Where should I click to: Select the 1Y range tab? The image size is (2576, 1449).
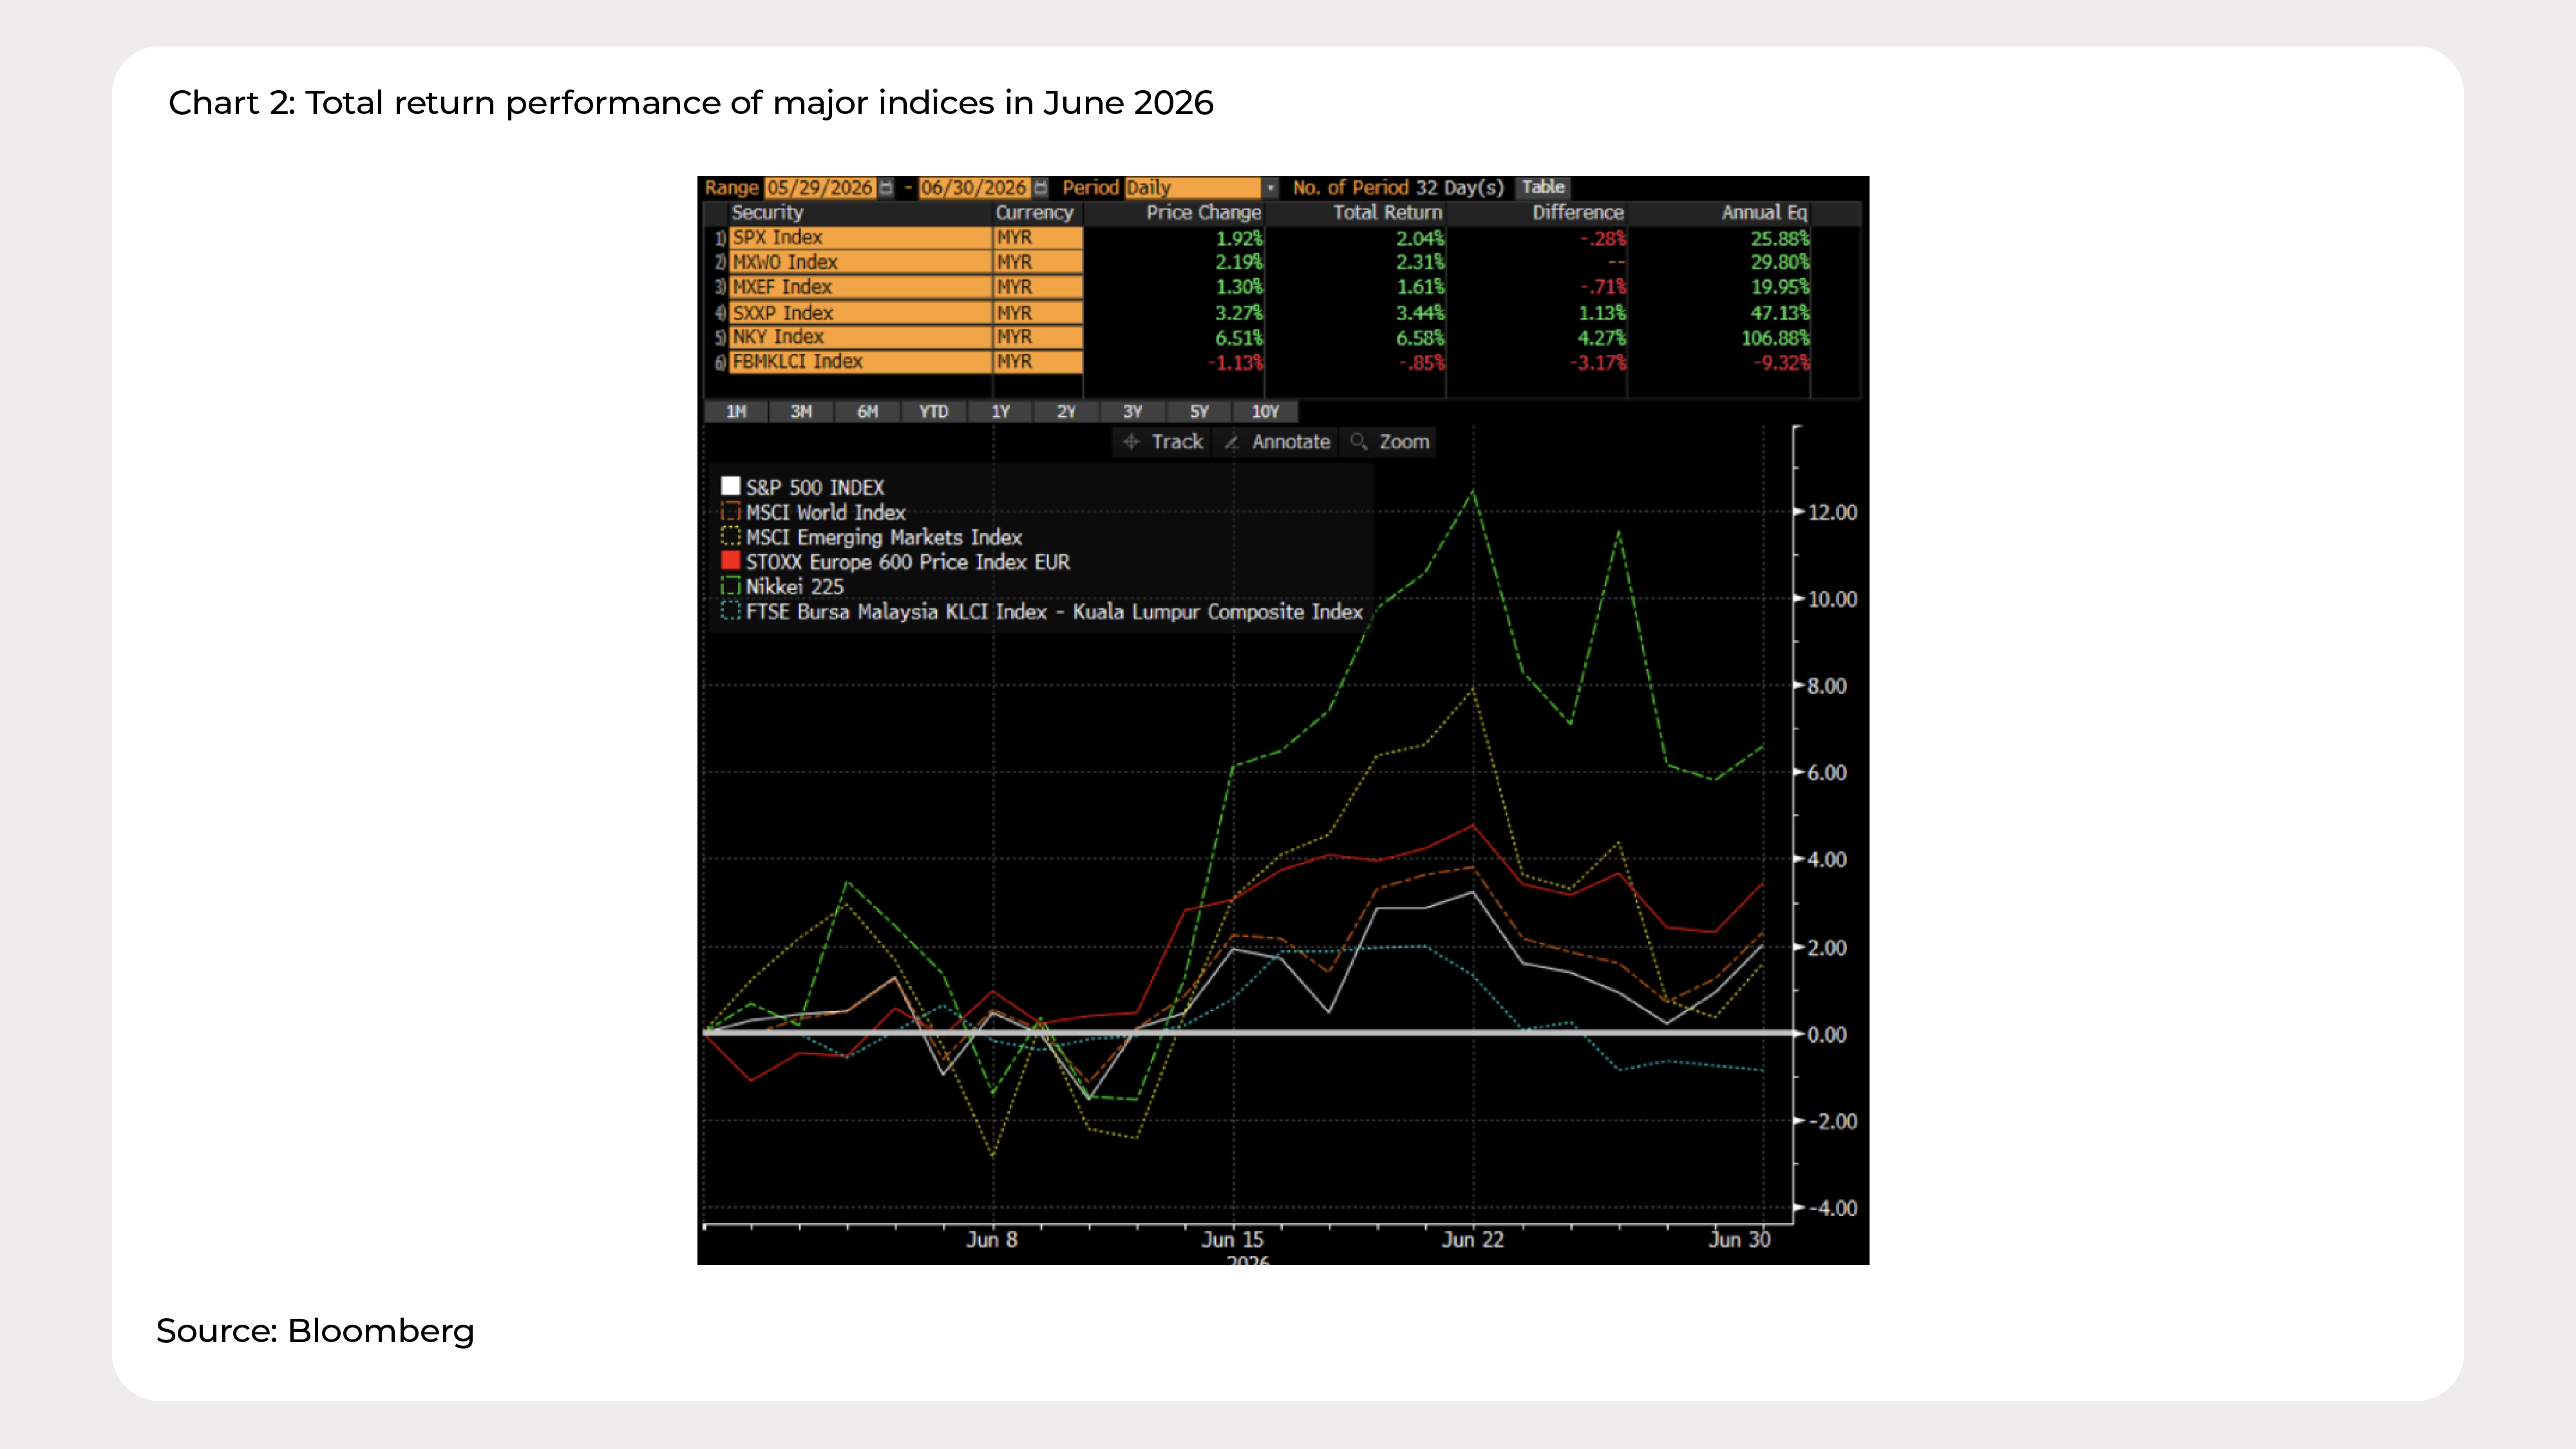pos(1000,412)
